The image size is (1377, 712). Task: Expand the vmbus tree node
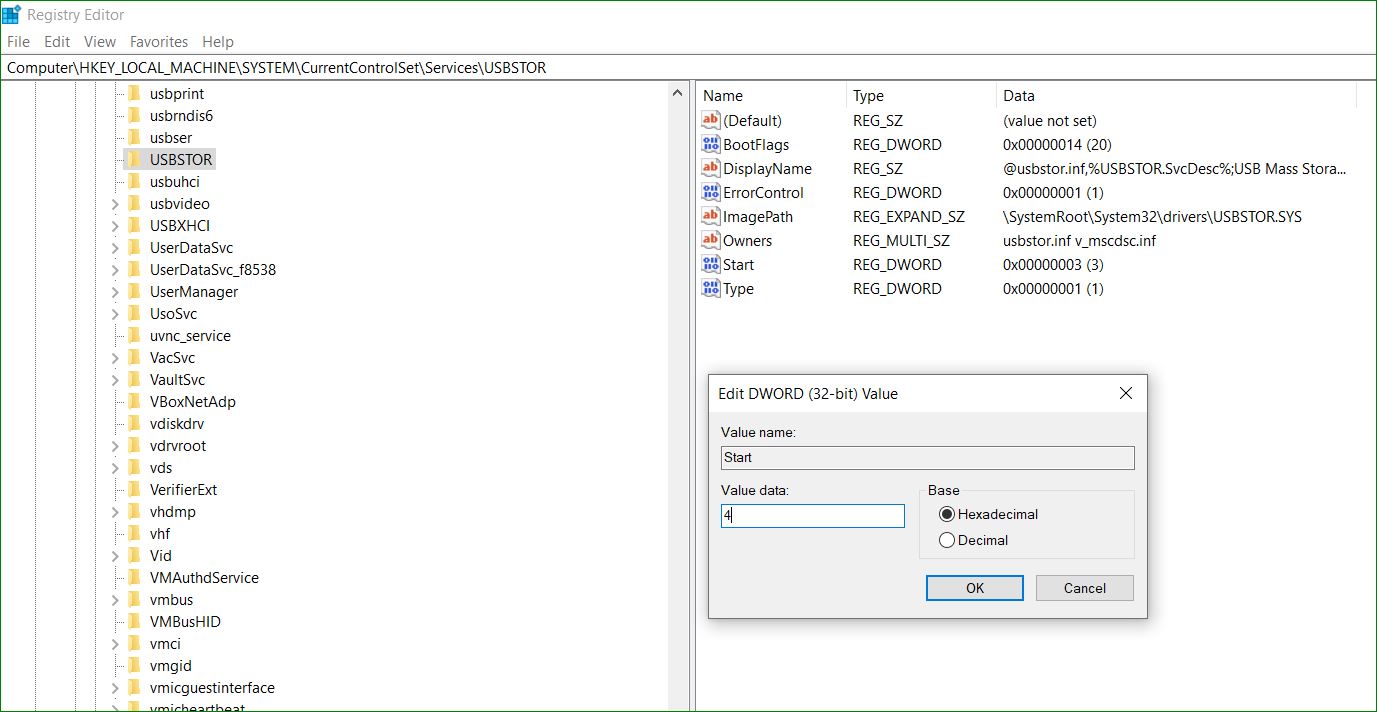115,599
